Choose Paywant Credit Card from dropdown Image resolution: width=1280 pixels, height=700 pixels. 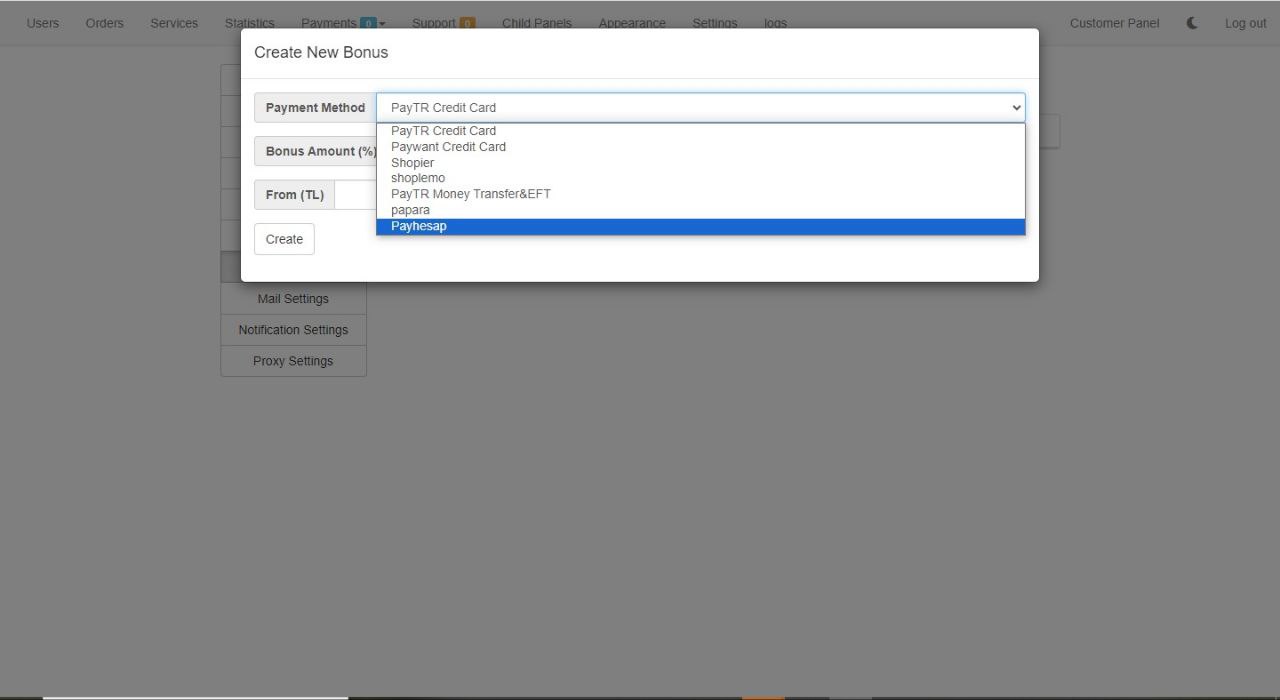[448, 147]
